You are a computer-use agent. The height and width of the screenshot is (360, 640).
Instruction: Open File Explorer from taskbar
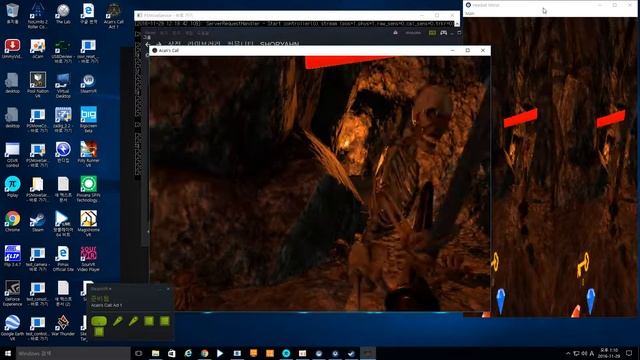(156, 353)
